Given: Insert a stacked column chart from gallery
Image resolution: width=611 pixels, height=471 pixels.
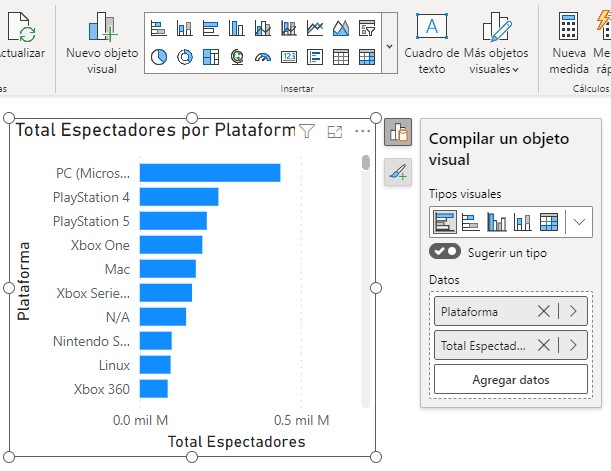Looking at the screenshot, I should tap(184, 28).
